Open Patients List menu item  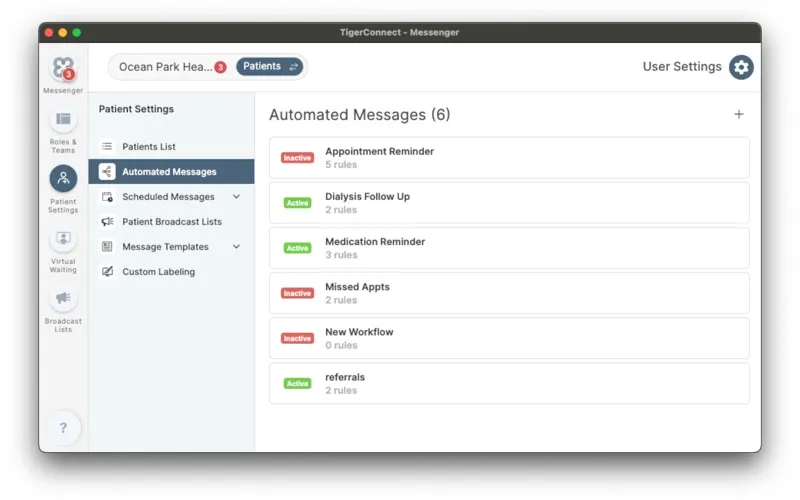tap(171, 146)
